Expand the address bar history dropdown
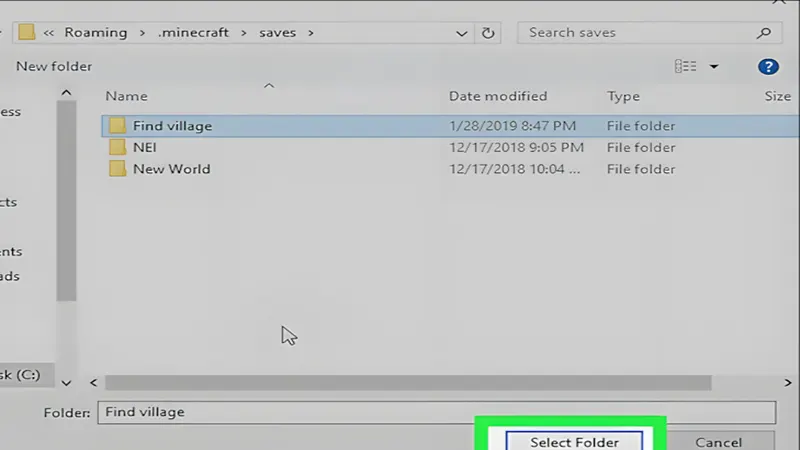 [461, 33]
